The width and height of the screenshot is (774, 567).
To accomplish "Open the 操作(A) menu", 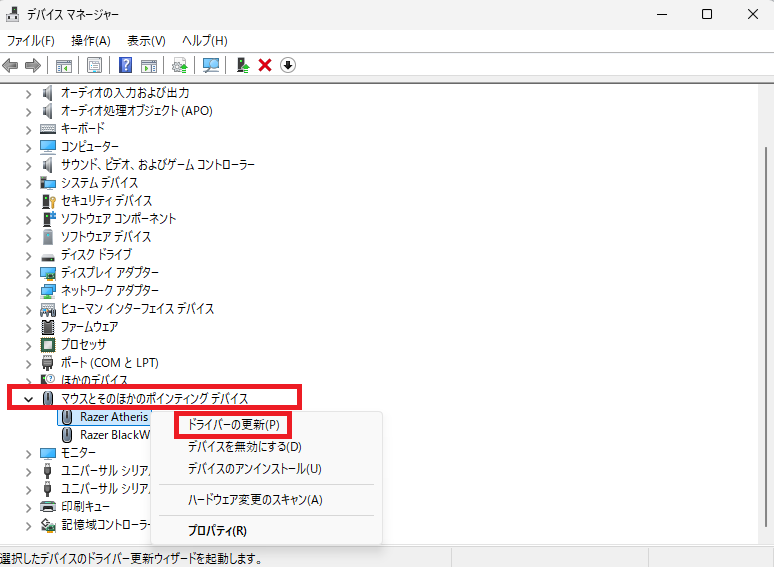I will point(91,40).
